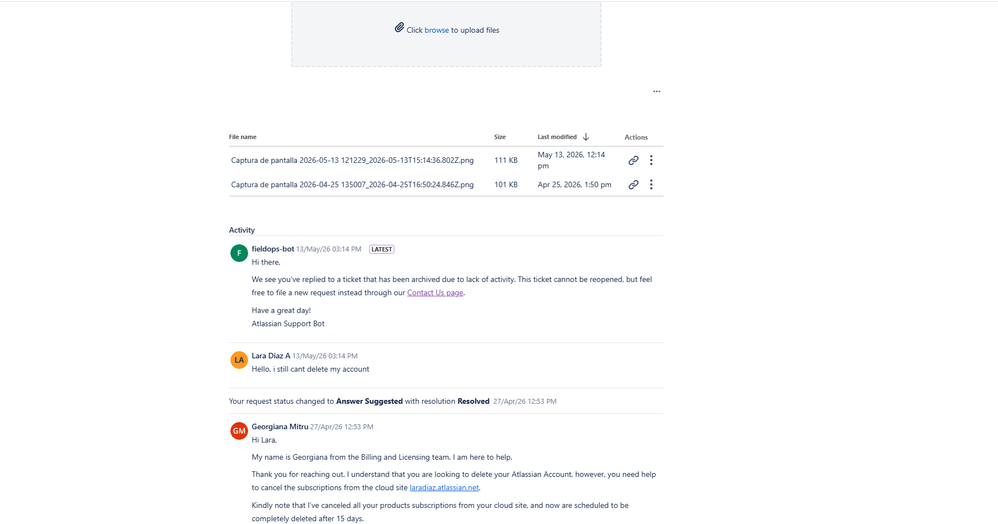The width and height of the screenshot is (998, 524).
Task: Click the browse link to upload files
Action: (x=437, y=30)
